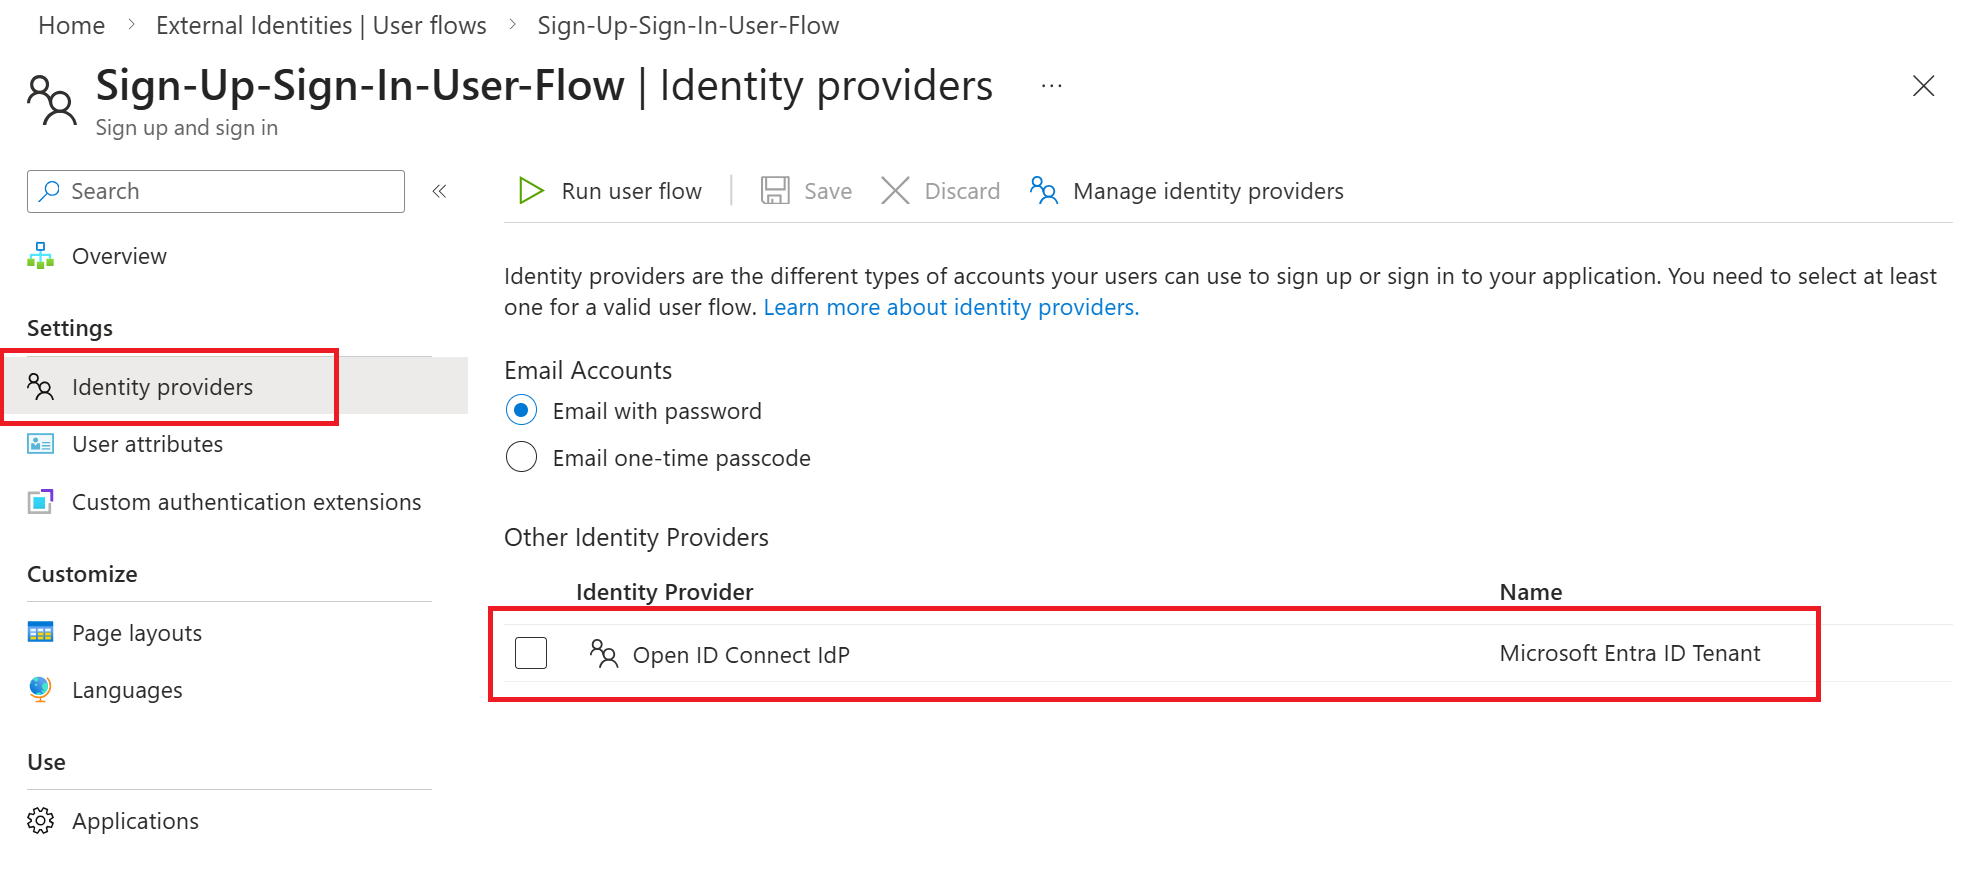Open Learn more about identity providers link
This screenshot has width=1965, height=885.
951,308
